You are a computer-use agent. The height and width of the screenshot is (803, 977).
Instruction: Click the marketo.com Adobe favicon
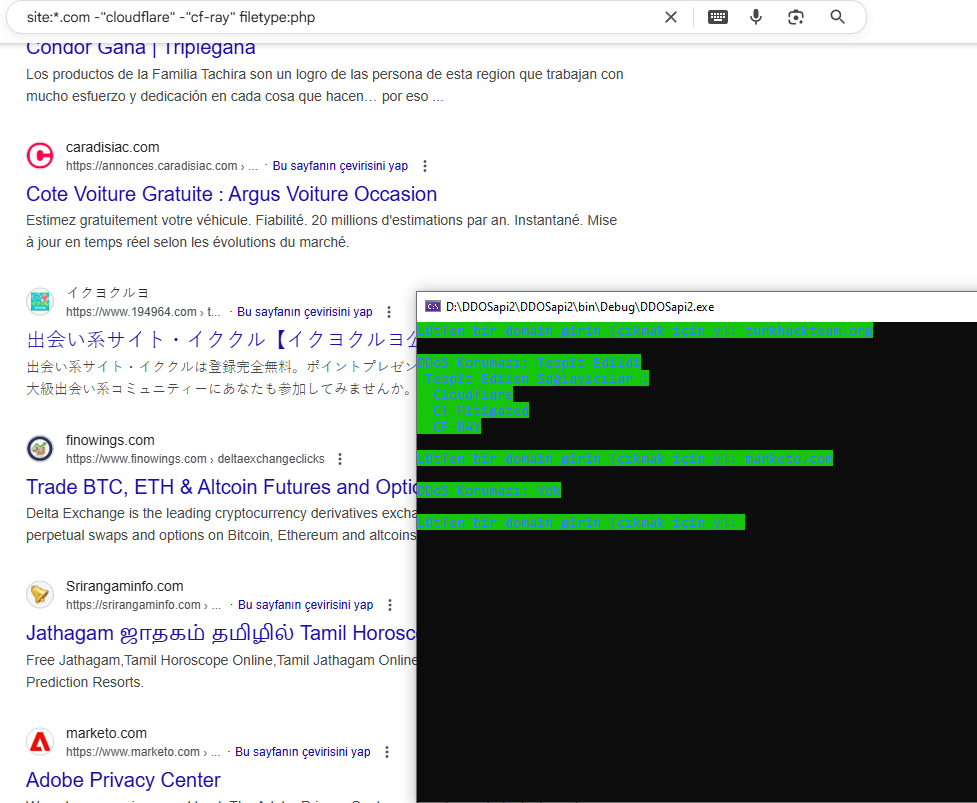40,741
